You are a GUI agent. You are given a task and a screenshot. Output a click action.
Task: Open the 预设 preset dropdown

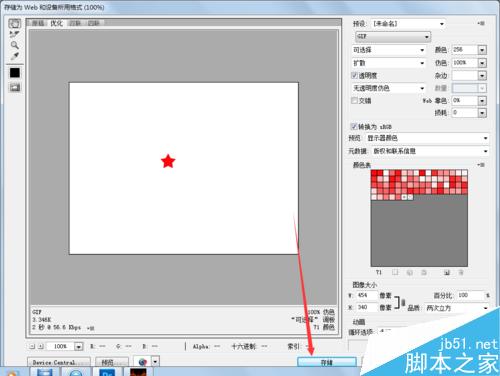[408, 24]
